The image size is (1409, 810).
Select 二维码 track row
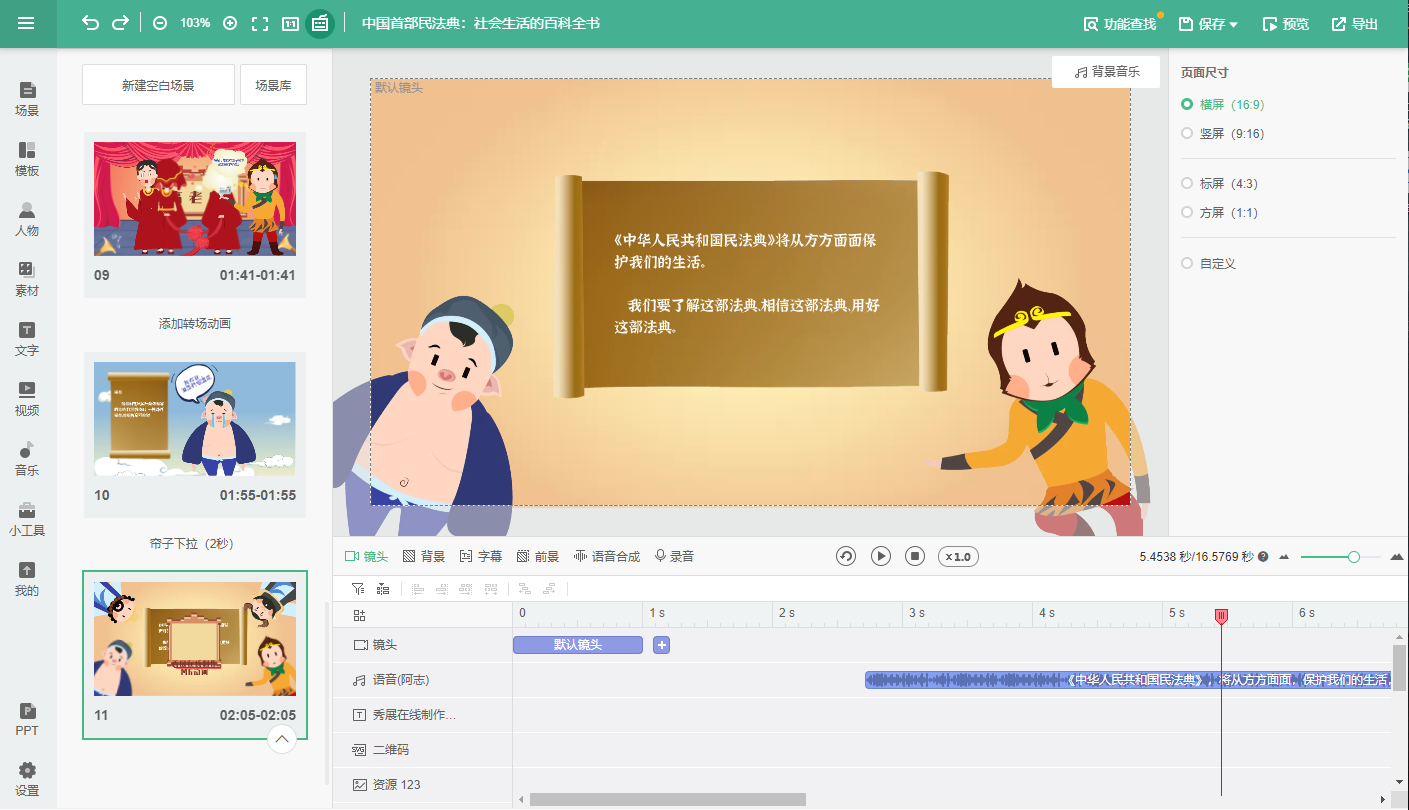click(x=422, y=750)
